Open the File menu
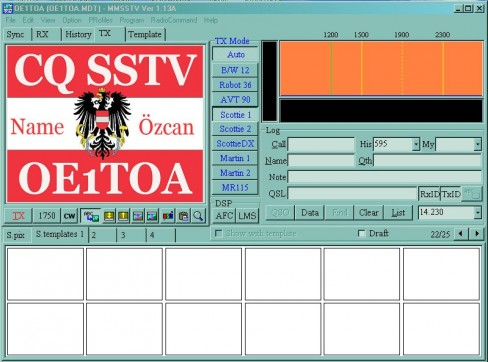This screenshot has width=488, height=362. click(10, 20)
